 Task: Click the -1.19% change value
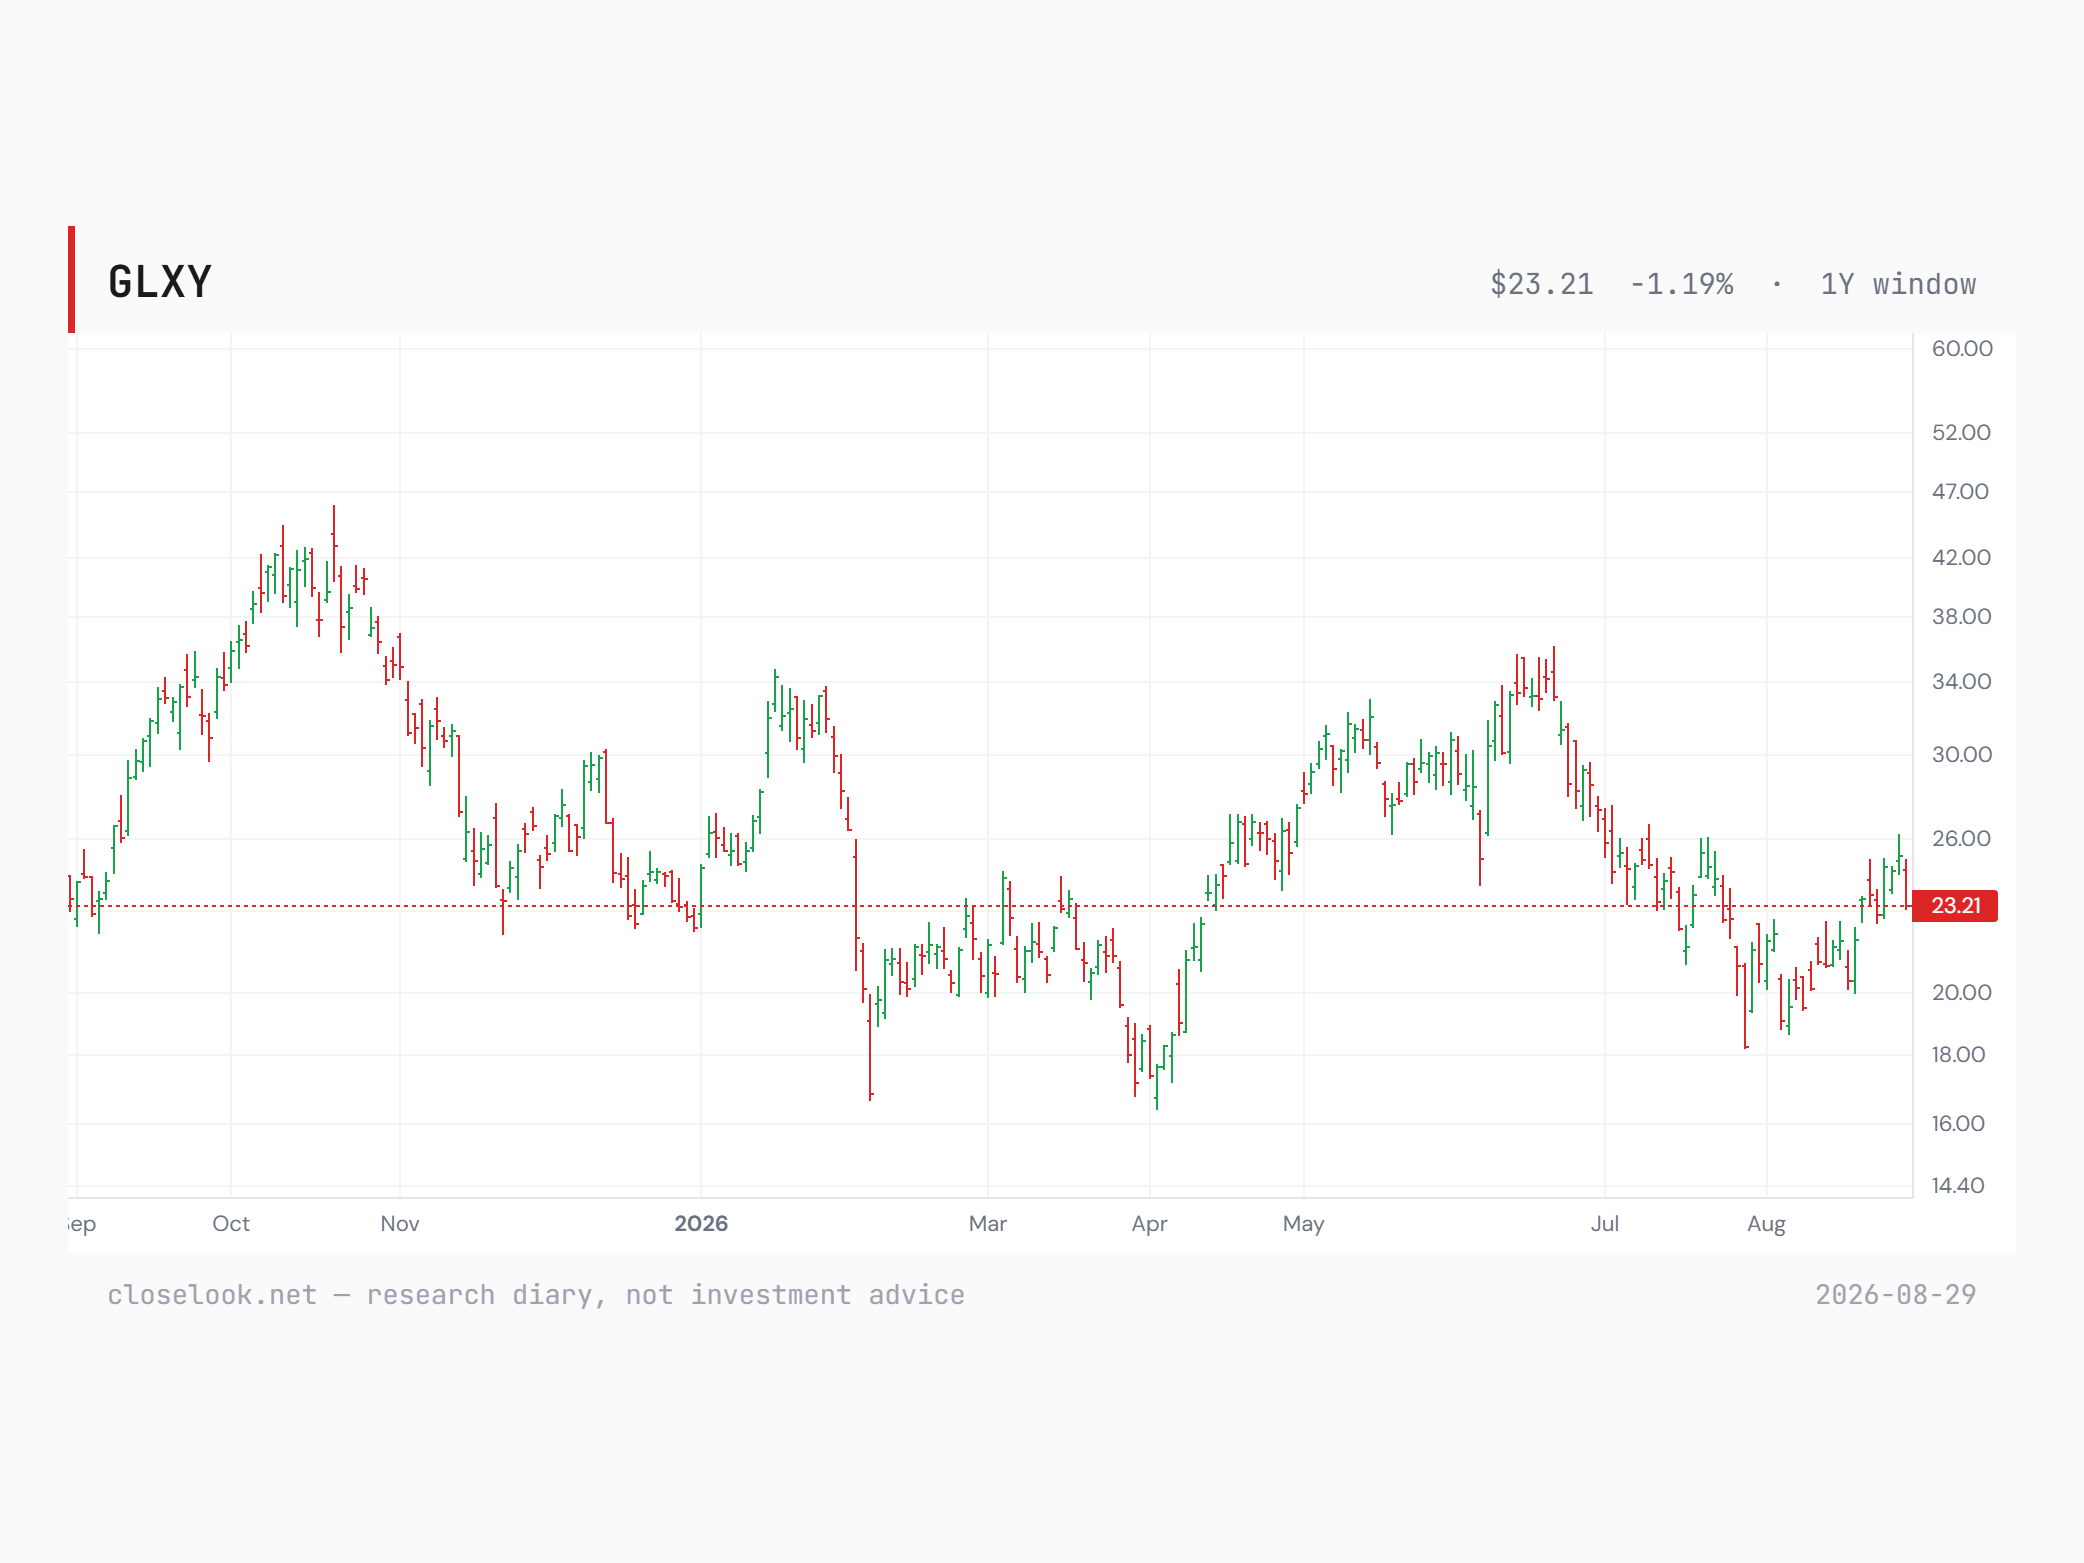click(x=1681, y=284)
